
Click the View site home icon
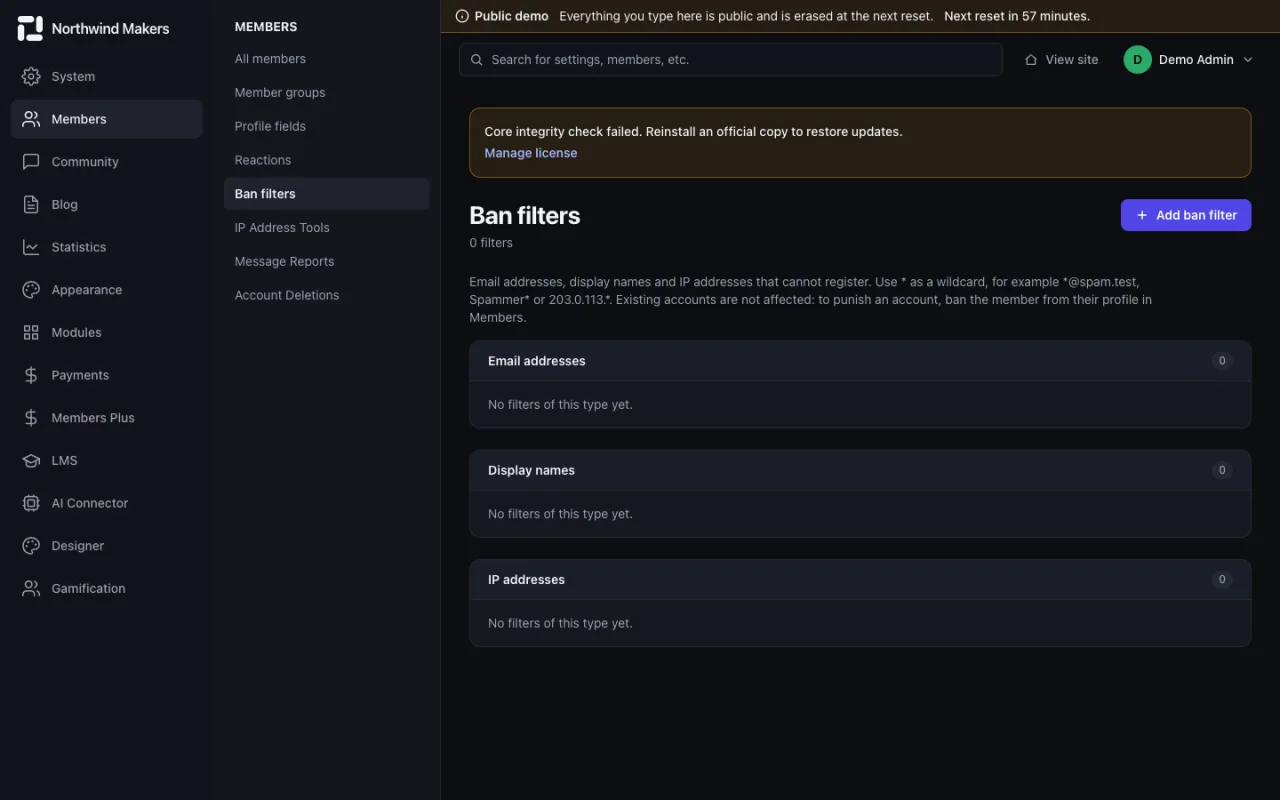point(1031,60)
